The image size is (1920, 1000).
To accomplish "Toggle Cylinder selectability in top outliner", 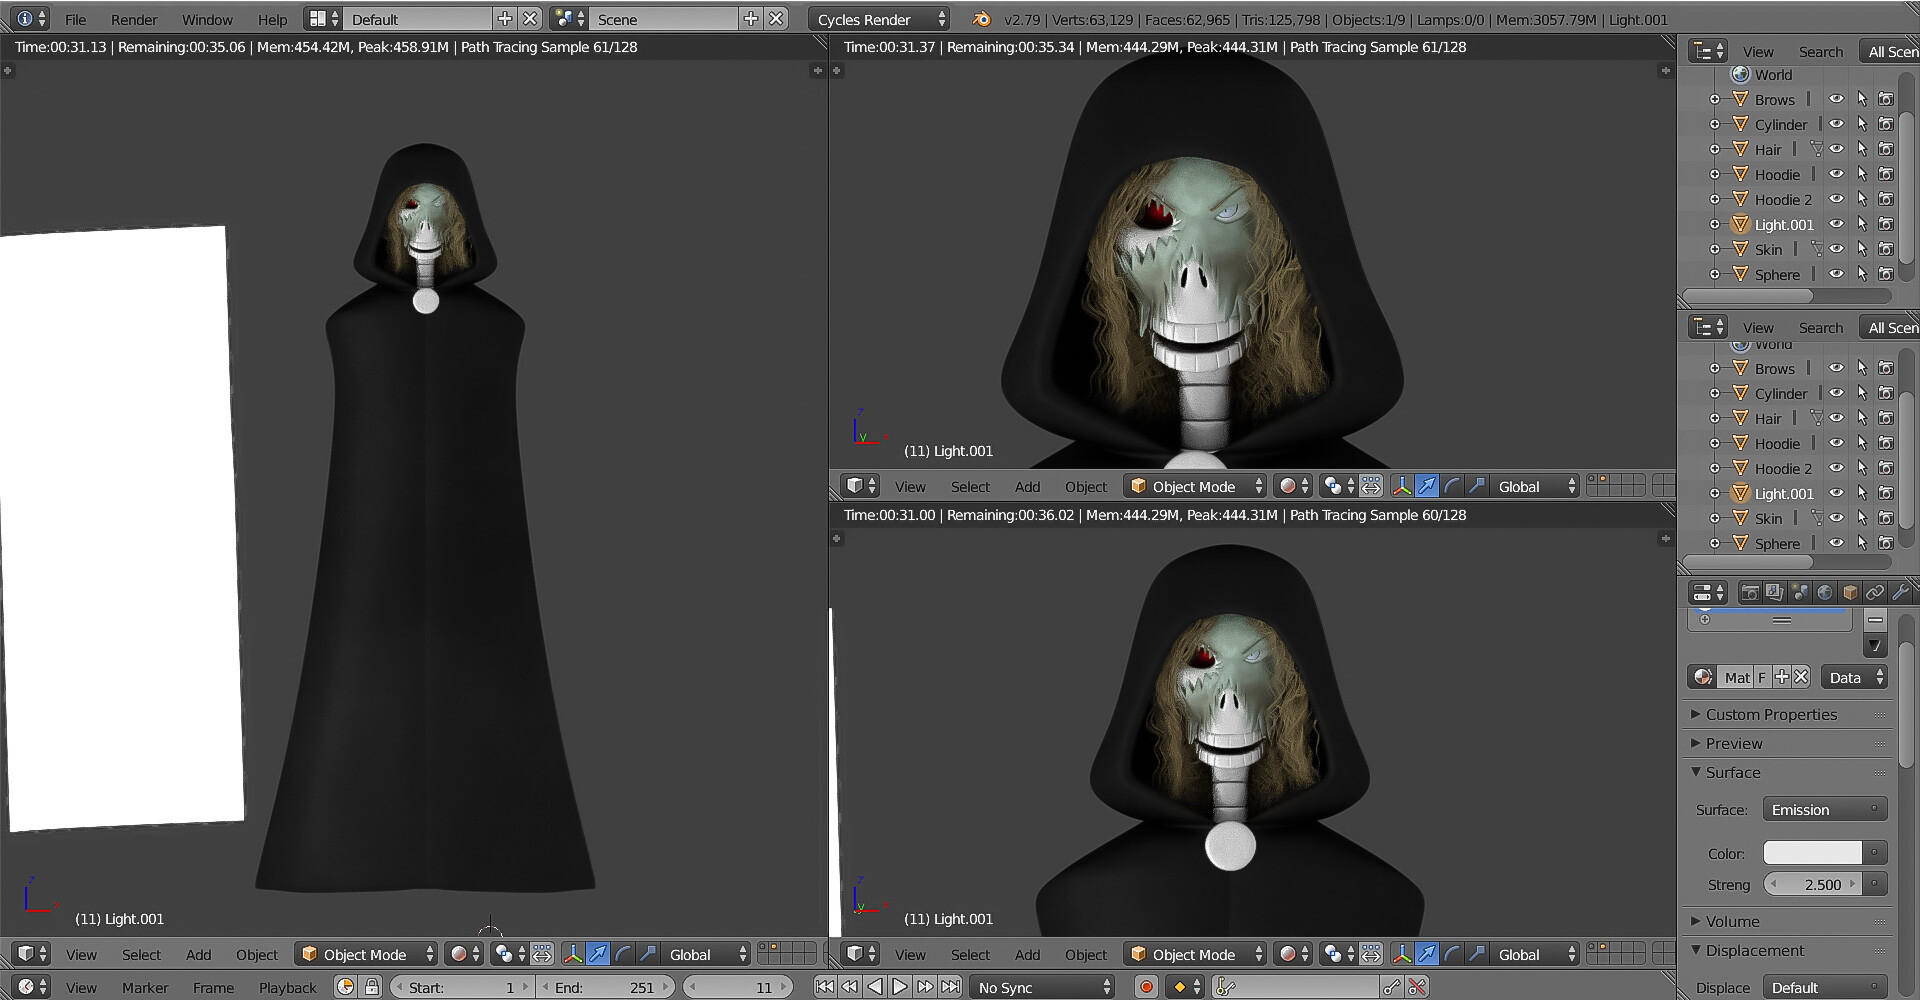I will (x=1861, y=124).
